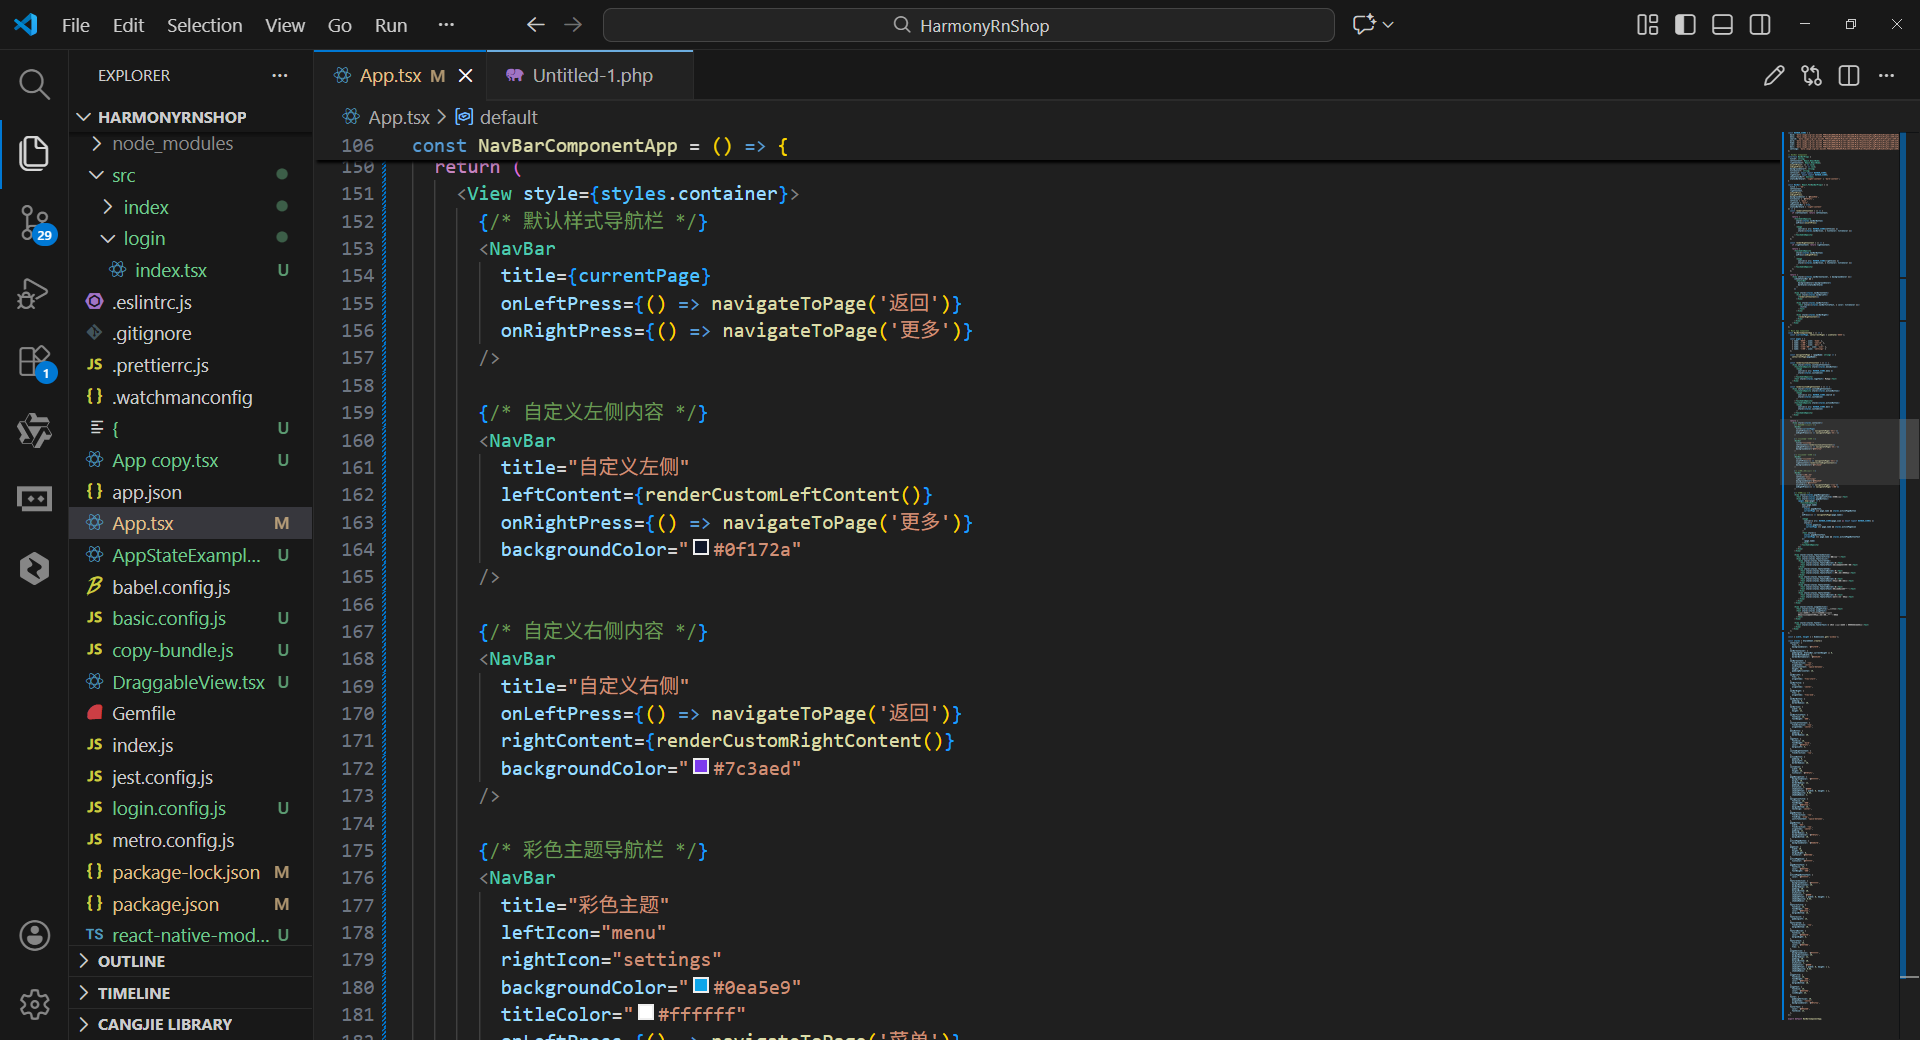Screen dimensions: 1920x1040
Task: Open the Copilot chat icon in title bar
Action: (x=1364, y=25)
